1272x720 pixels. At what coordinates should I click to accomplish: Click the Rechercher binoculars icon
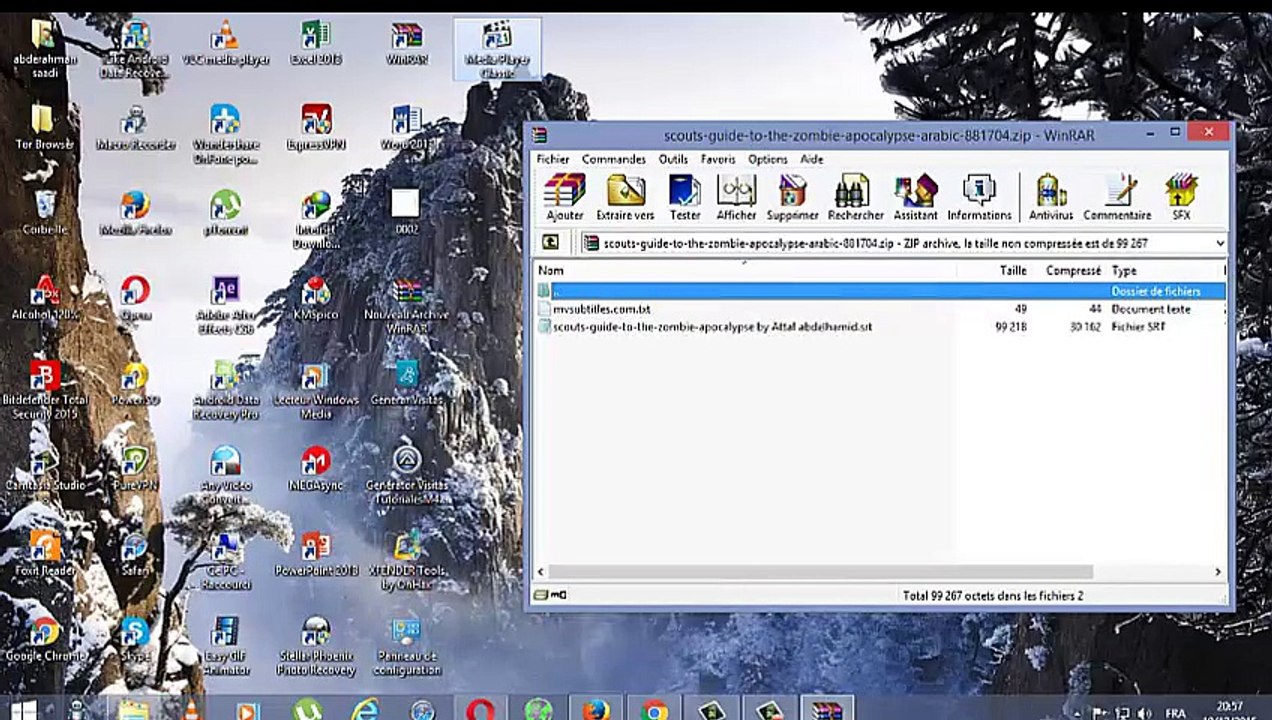coord(856,197)
